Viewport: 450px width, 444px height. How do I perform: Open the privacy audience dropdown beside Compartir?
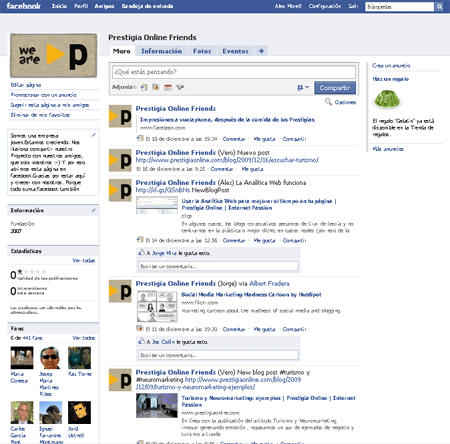(303, 87)
